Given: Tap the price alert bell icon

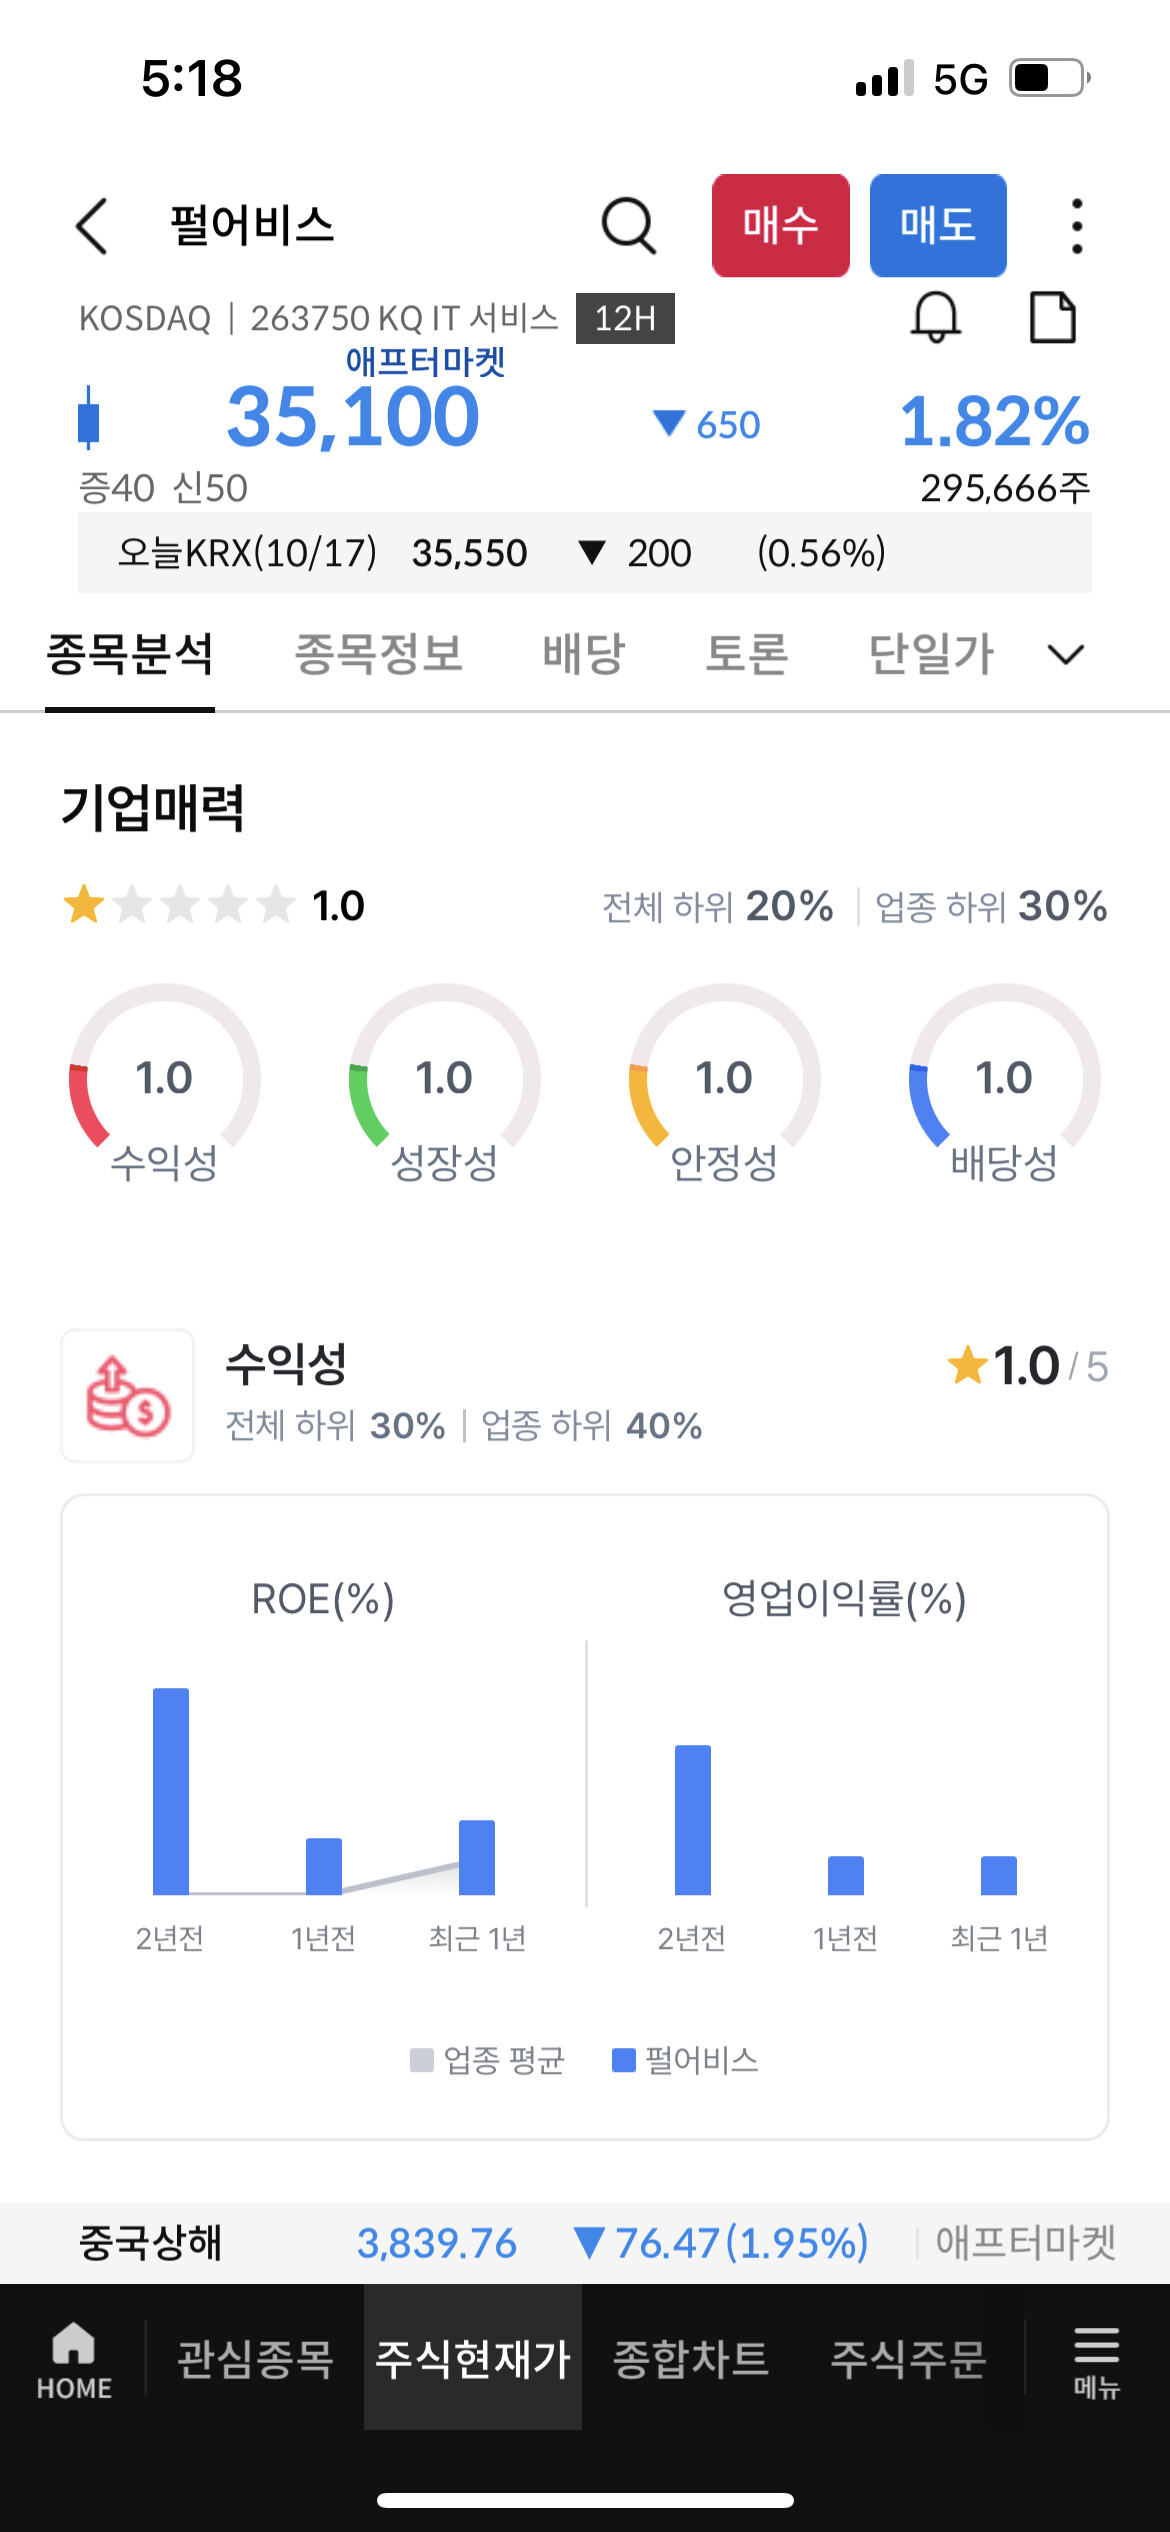Looking at the screenshot, I should coord(936,318).
